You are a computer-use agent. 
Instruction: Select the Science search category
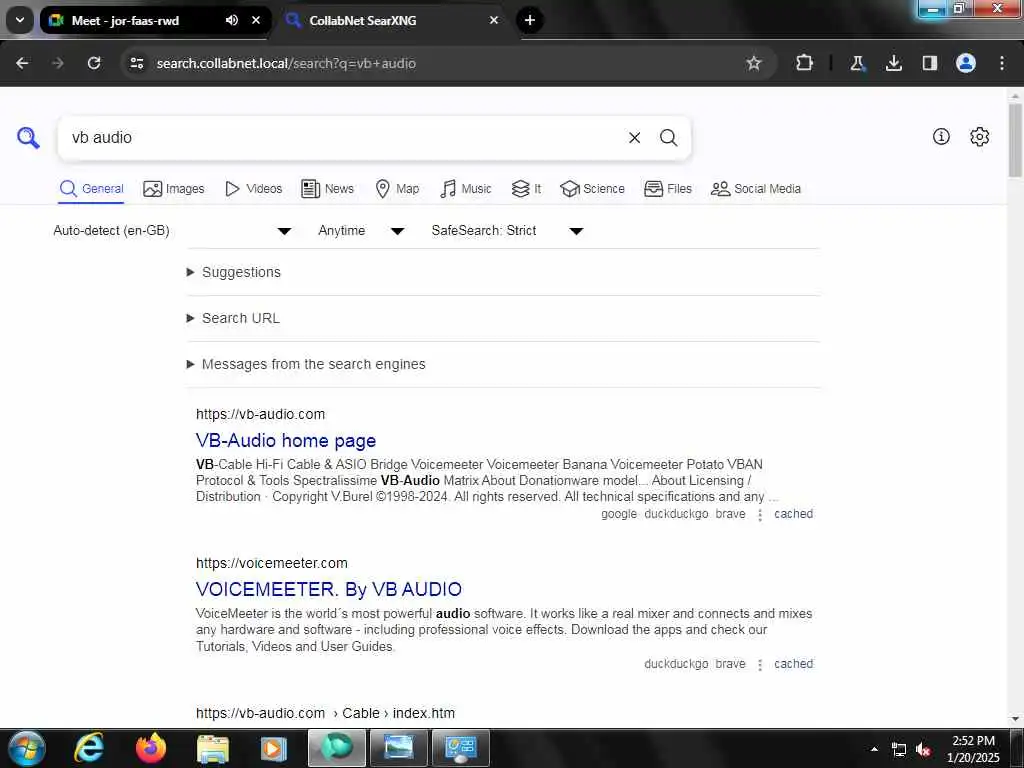(x=592, y=189)
